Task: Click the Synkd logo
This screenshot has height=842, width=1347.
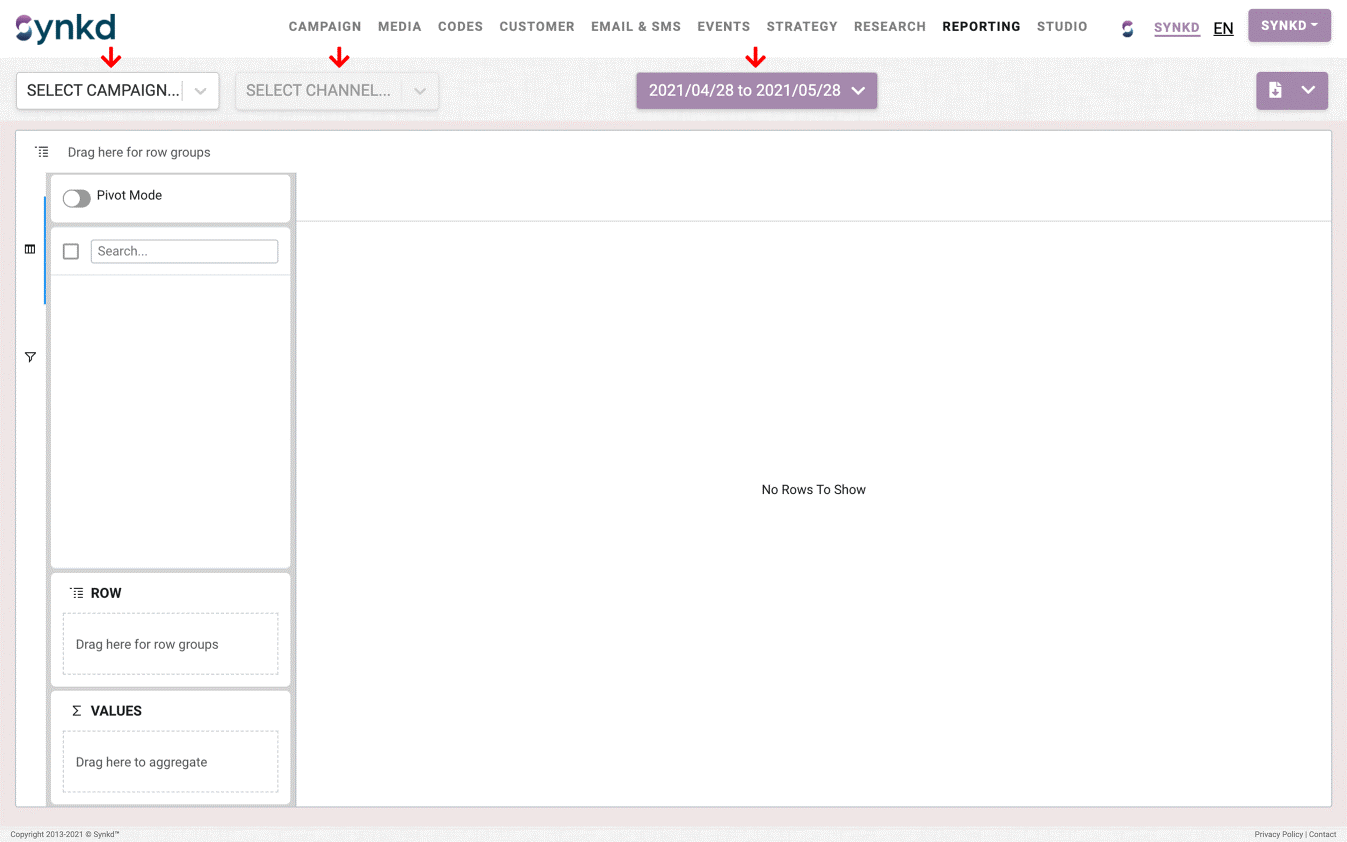Action: click(64, 27)
